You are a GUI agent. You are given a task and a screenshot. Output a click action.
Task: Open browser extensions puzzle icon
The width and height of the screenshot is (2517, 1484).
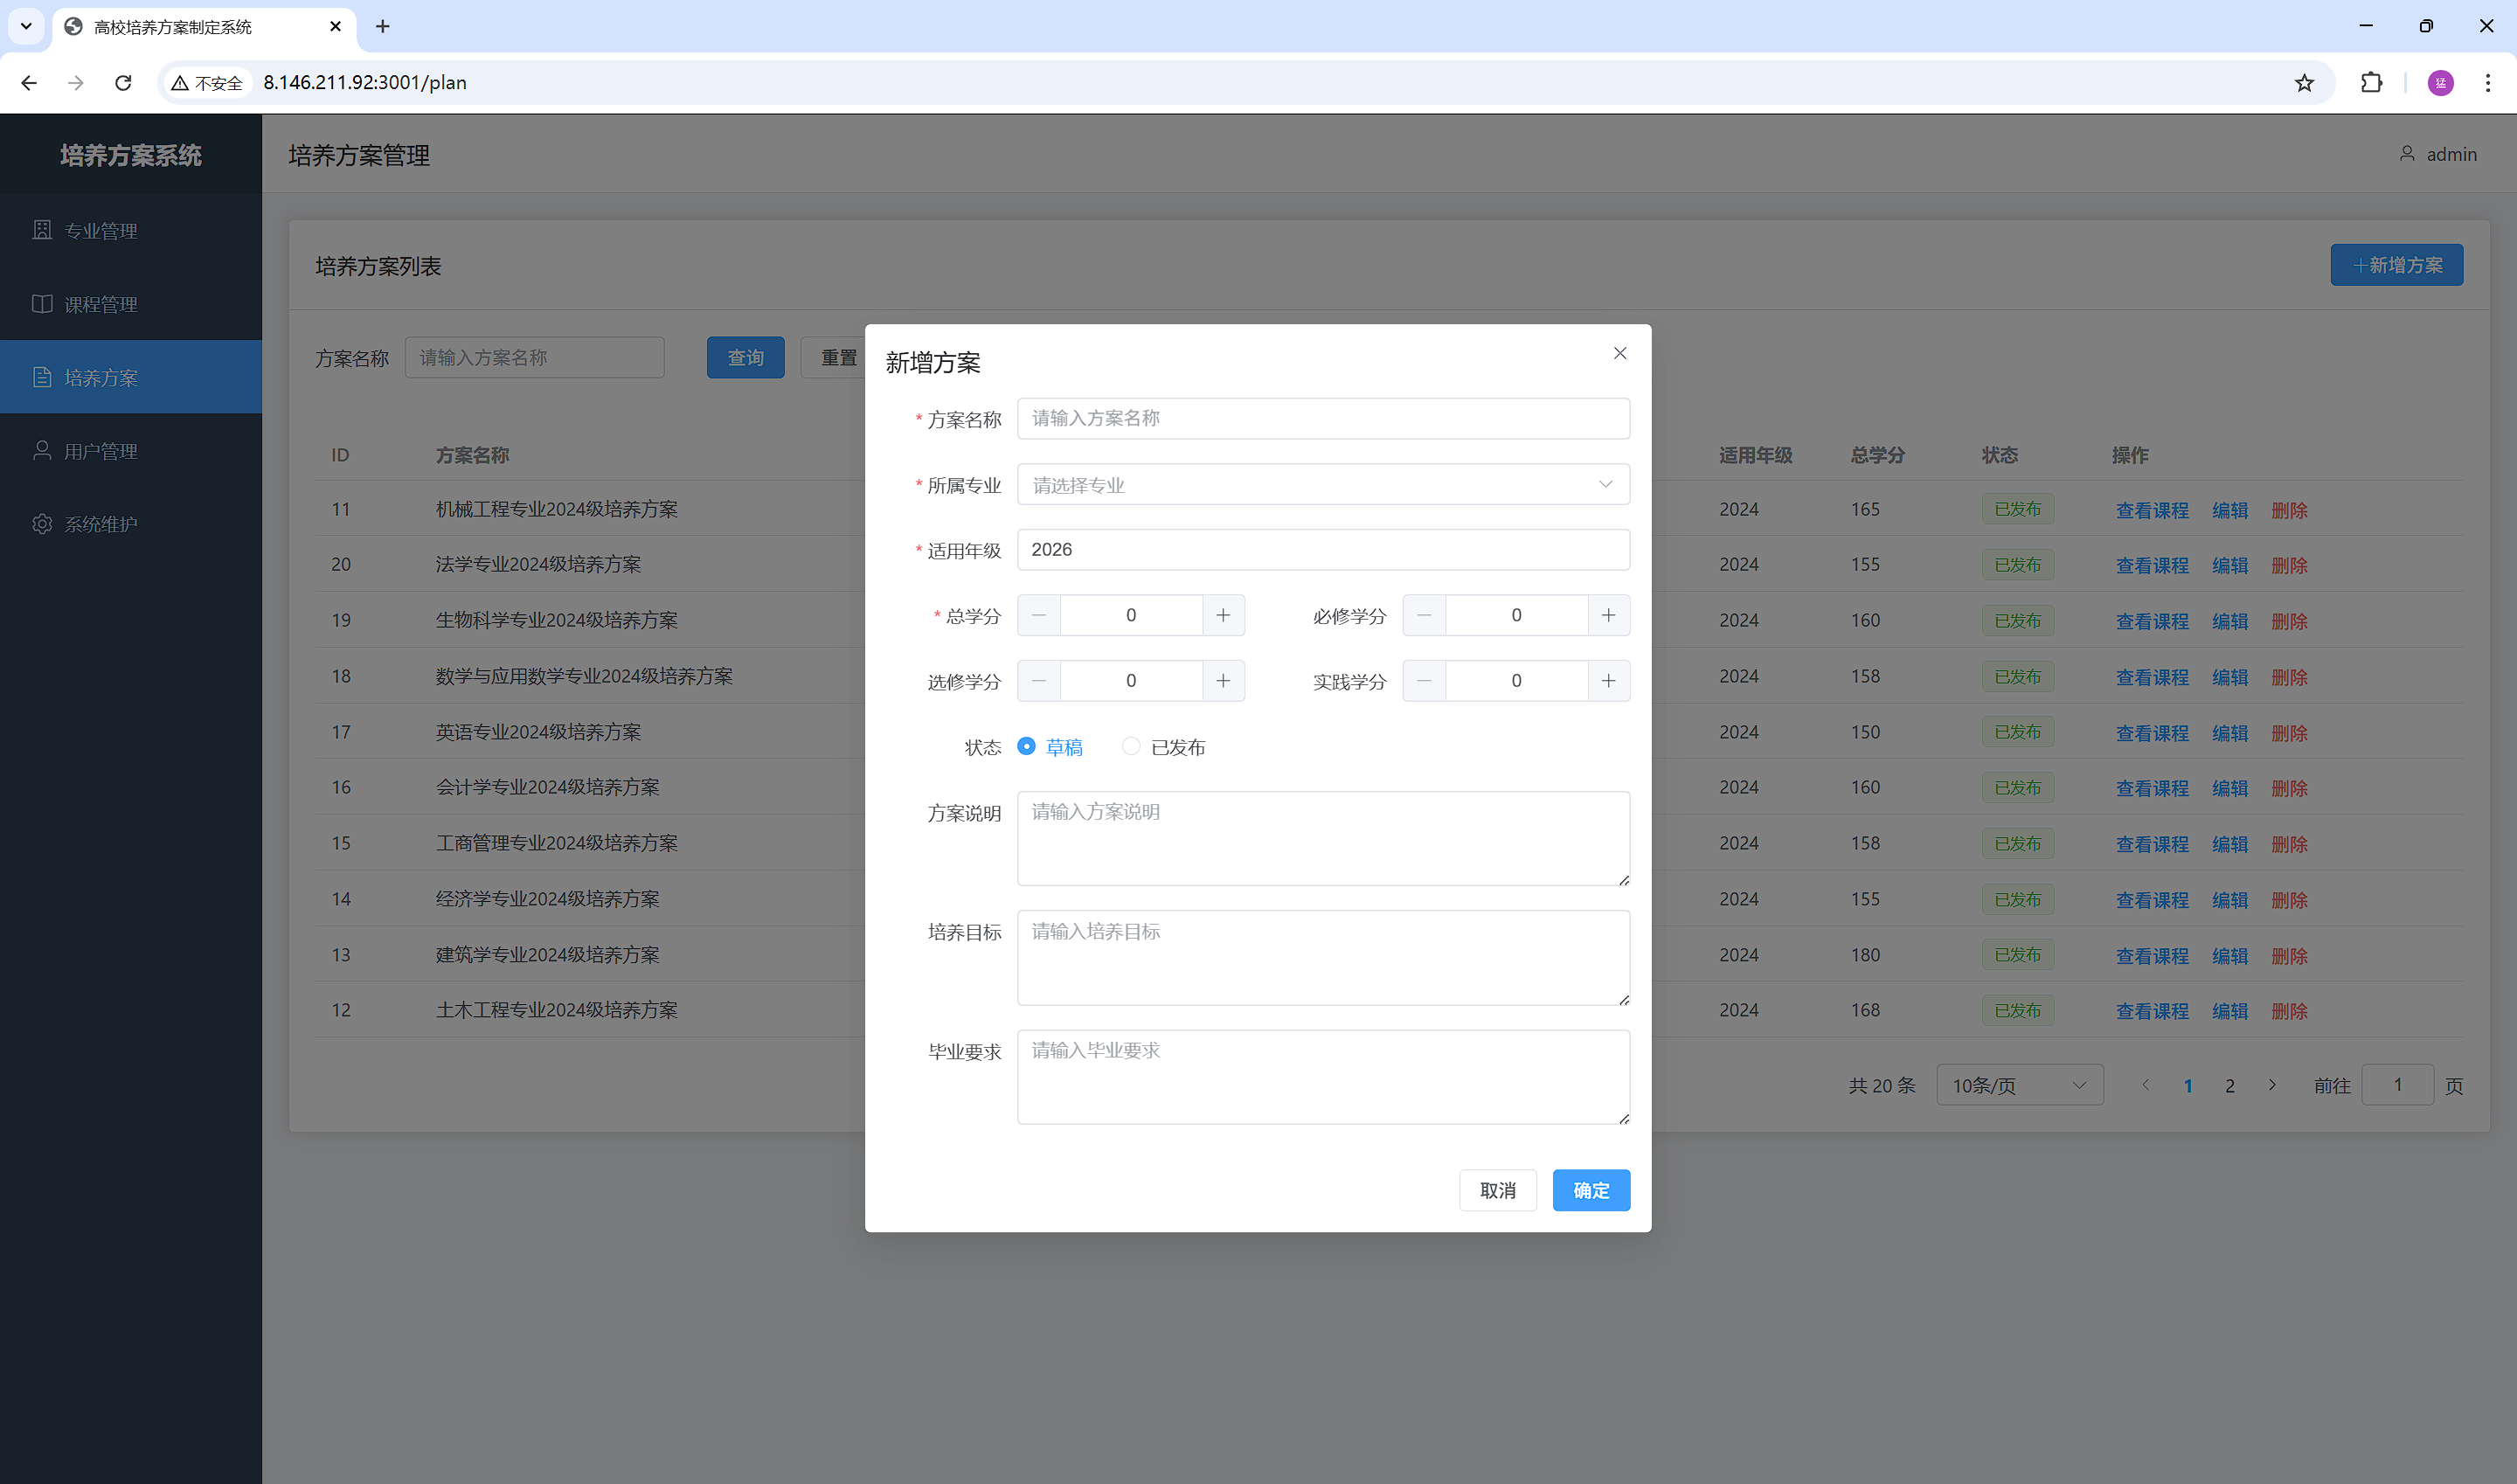coord(2370,83)
